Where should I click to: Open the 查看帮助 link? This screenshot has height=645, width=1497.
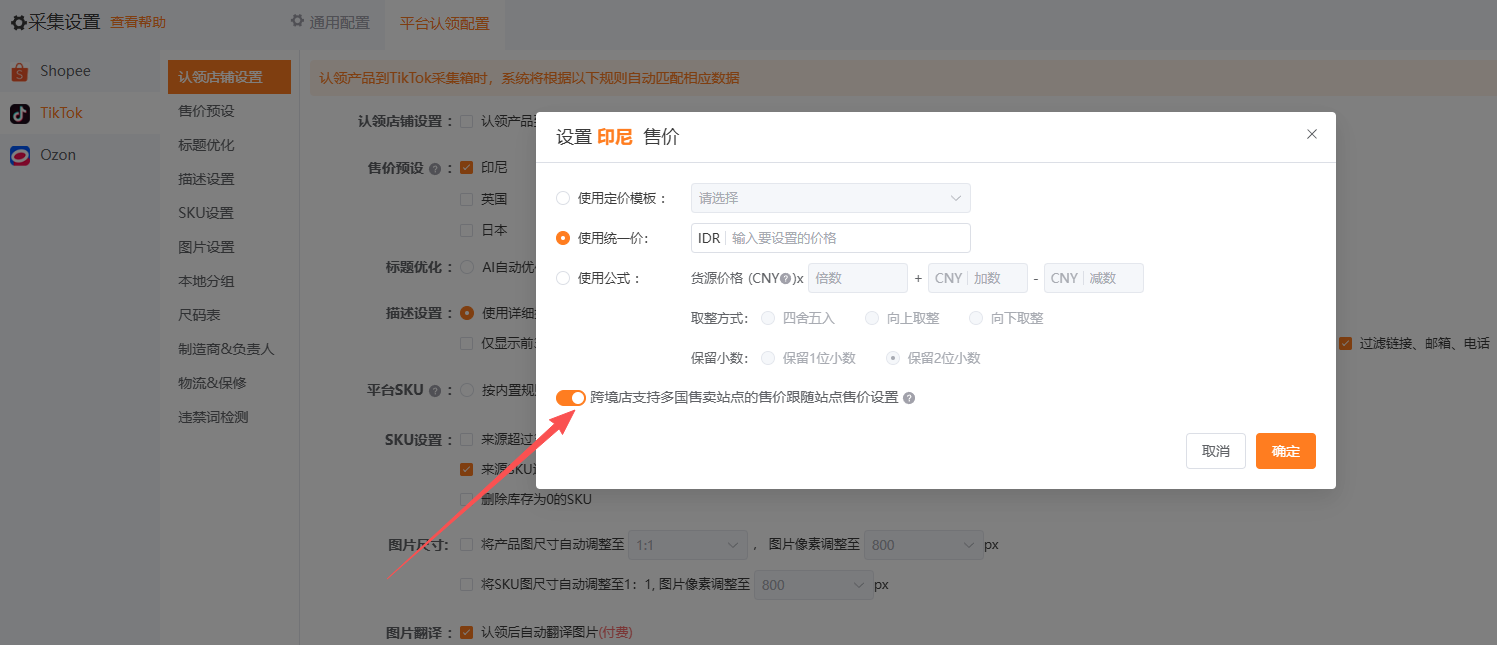tap(138, 22)
